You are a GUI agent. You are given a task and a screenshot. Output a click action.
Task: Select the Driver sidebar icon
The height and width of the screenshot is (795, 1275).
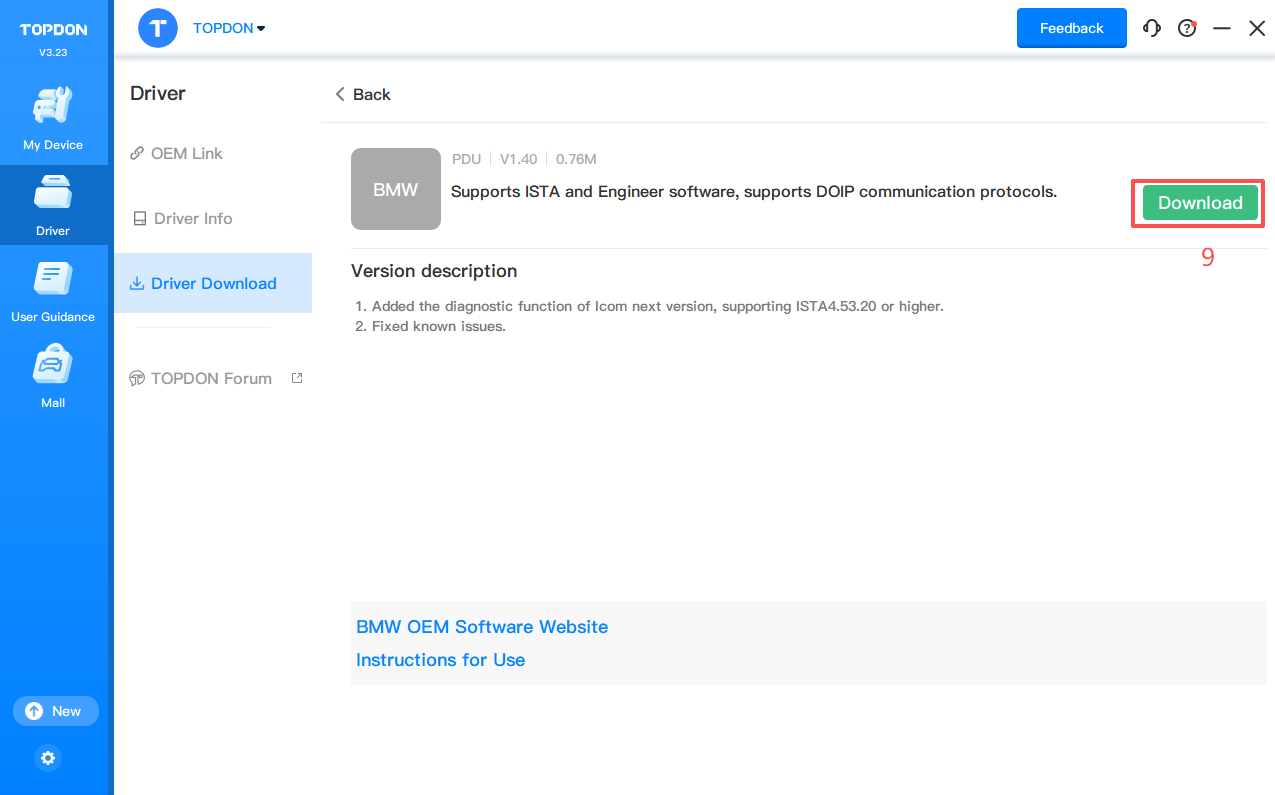coord(53,194)
